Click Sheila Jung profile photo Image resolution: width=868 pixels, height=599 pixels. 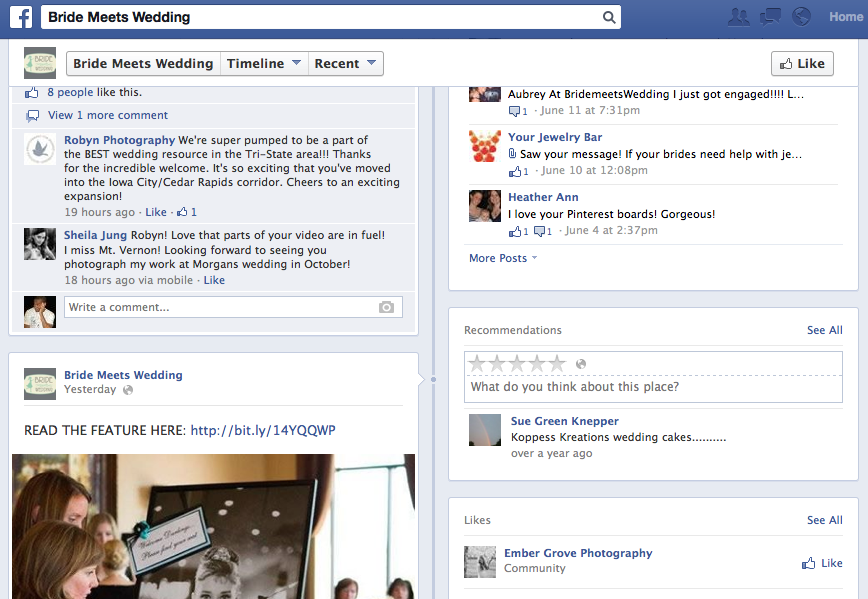point(40,244)
